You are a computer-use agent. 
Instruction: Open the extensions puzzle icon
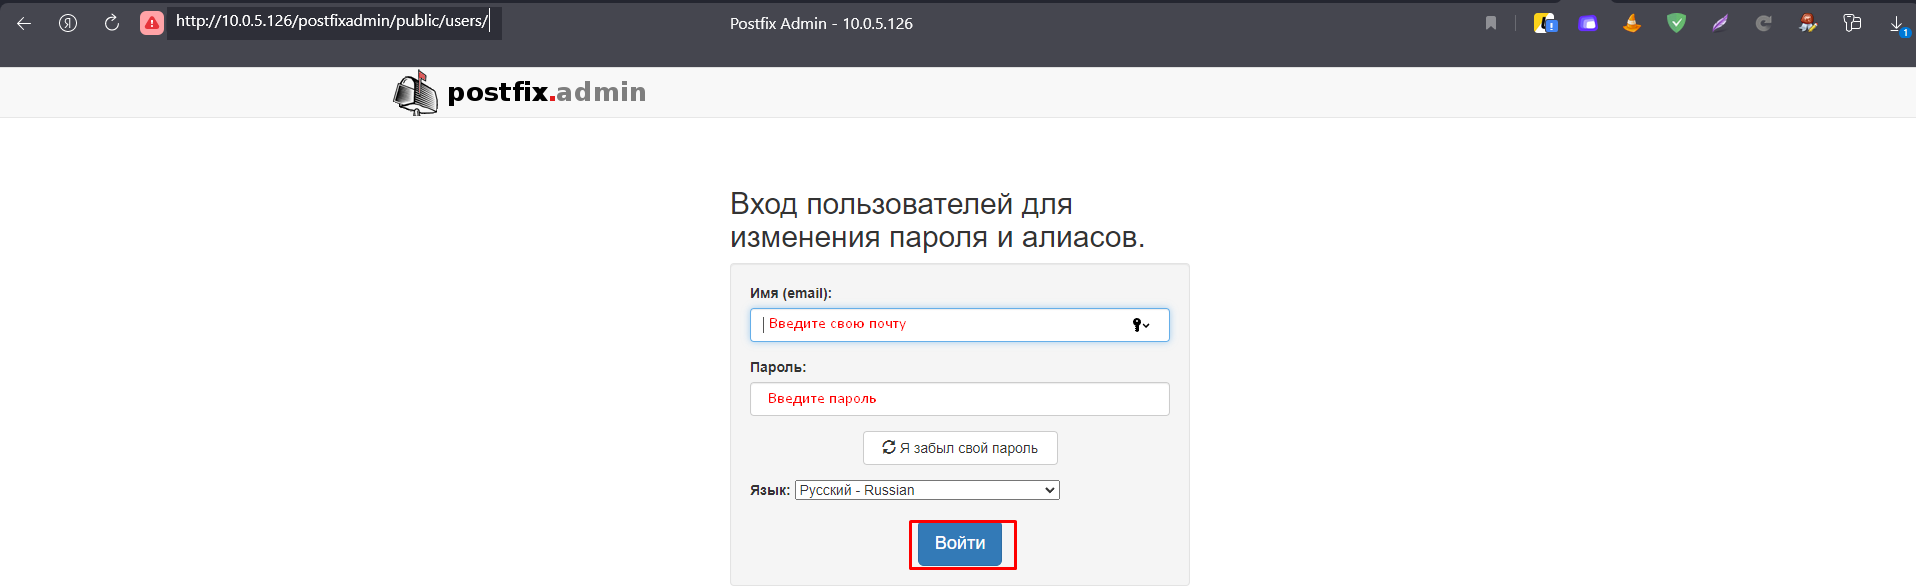(x=1852, y=23)
